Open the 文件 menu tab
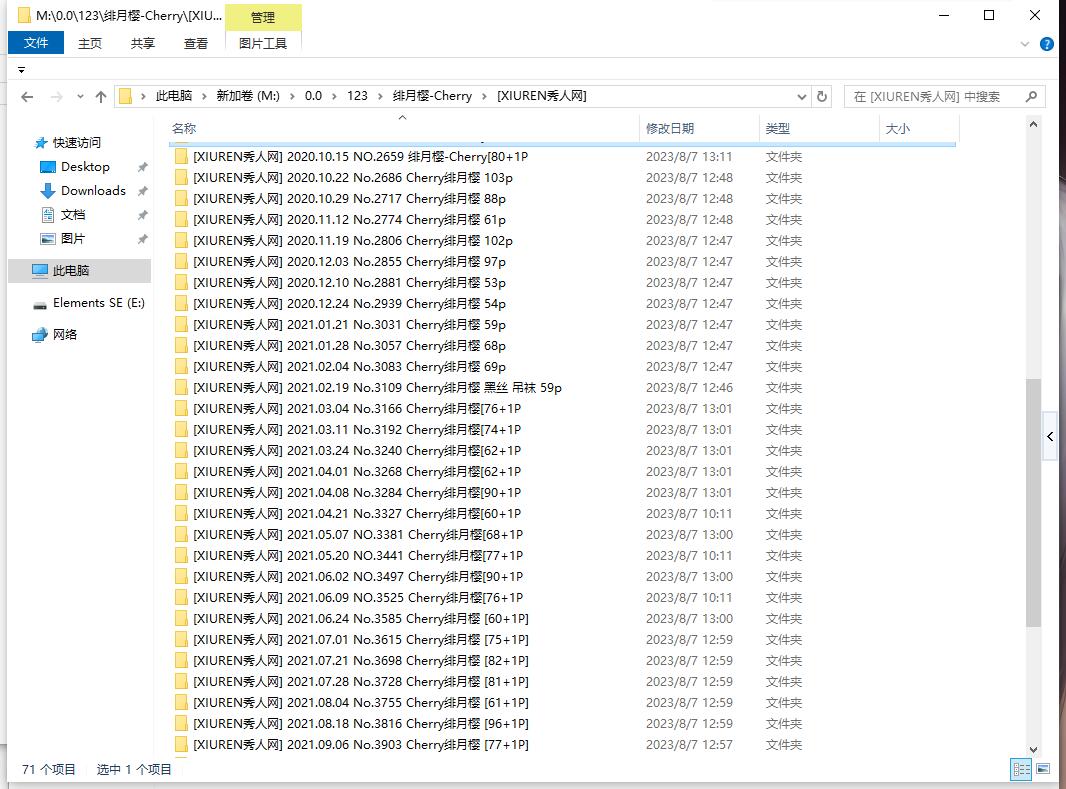The width and height of the screenshot is (1066, 789). 36,43
